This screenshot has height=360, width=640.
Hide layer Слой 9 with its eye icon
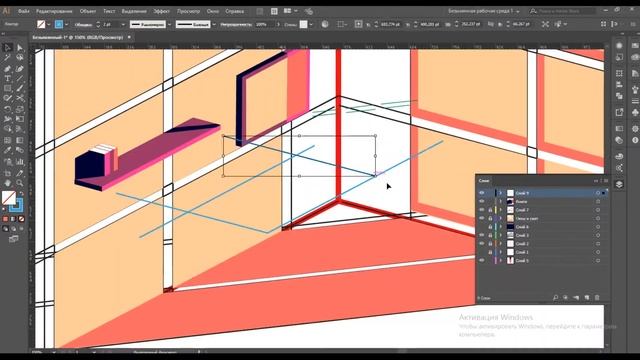[482, 193]
